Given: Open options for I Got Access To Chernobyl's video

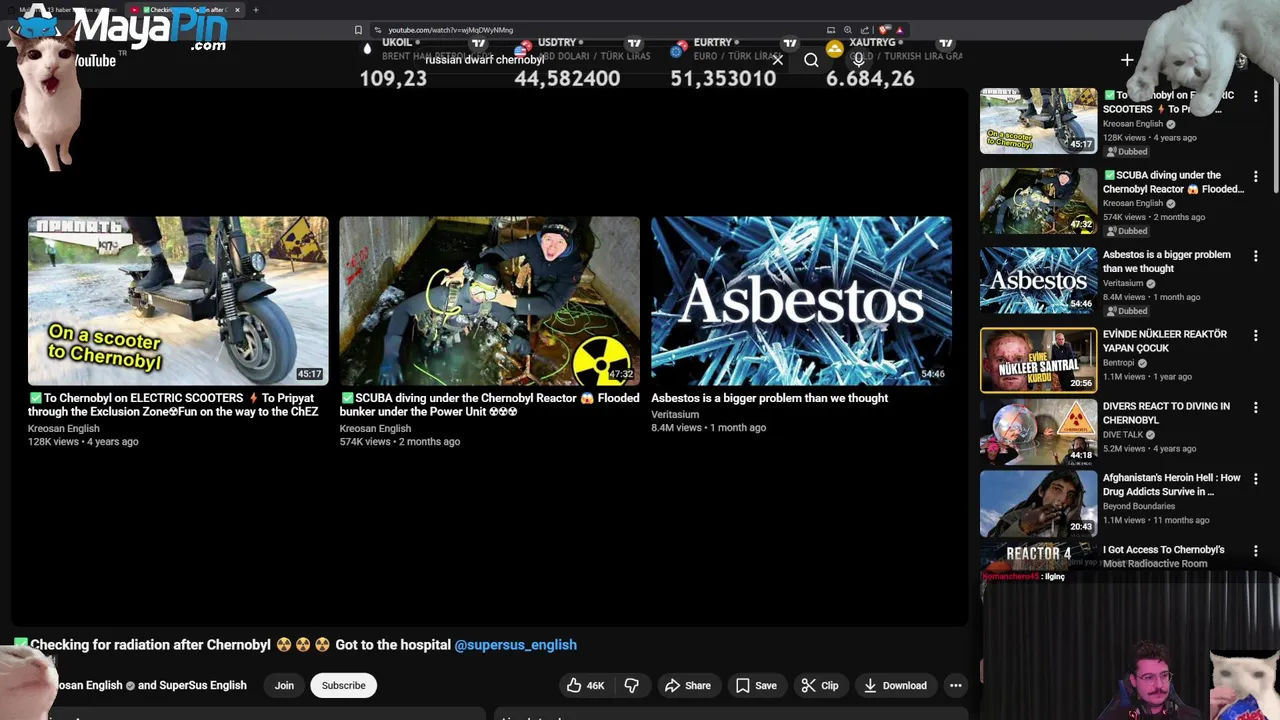Looking at the screenshot, I should coord(1256,550).
